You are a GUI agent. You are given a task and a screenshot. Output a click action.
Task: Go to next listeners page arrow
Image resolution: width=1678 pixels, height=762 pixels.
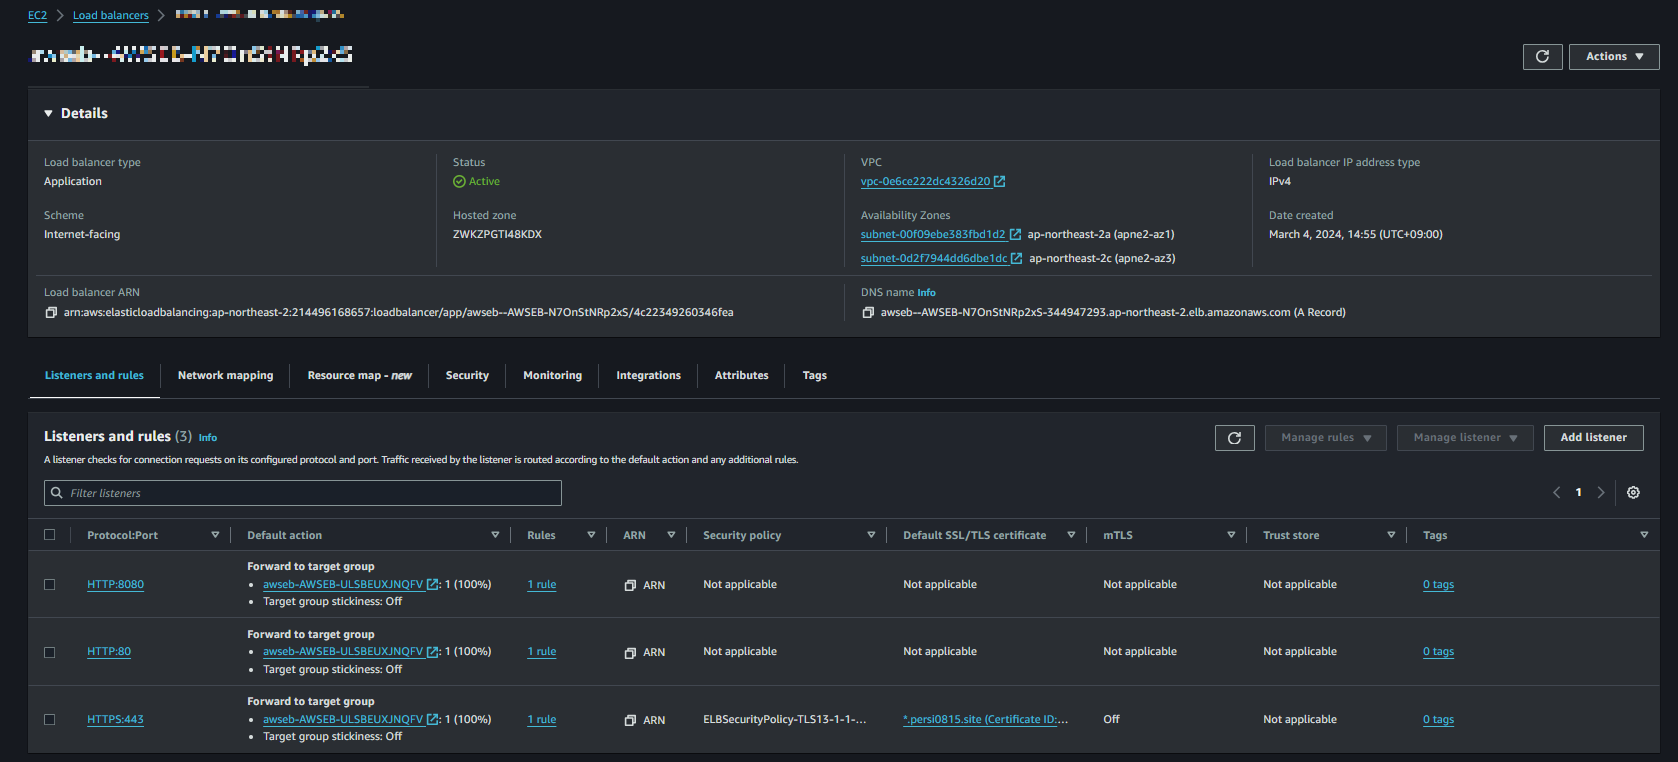tap(1601, 493)
